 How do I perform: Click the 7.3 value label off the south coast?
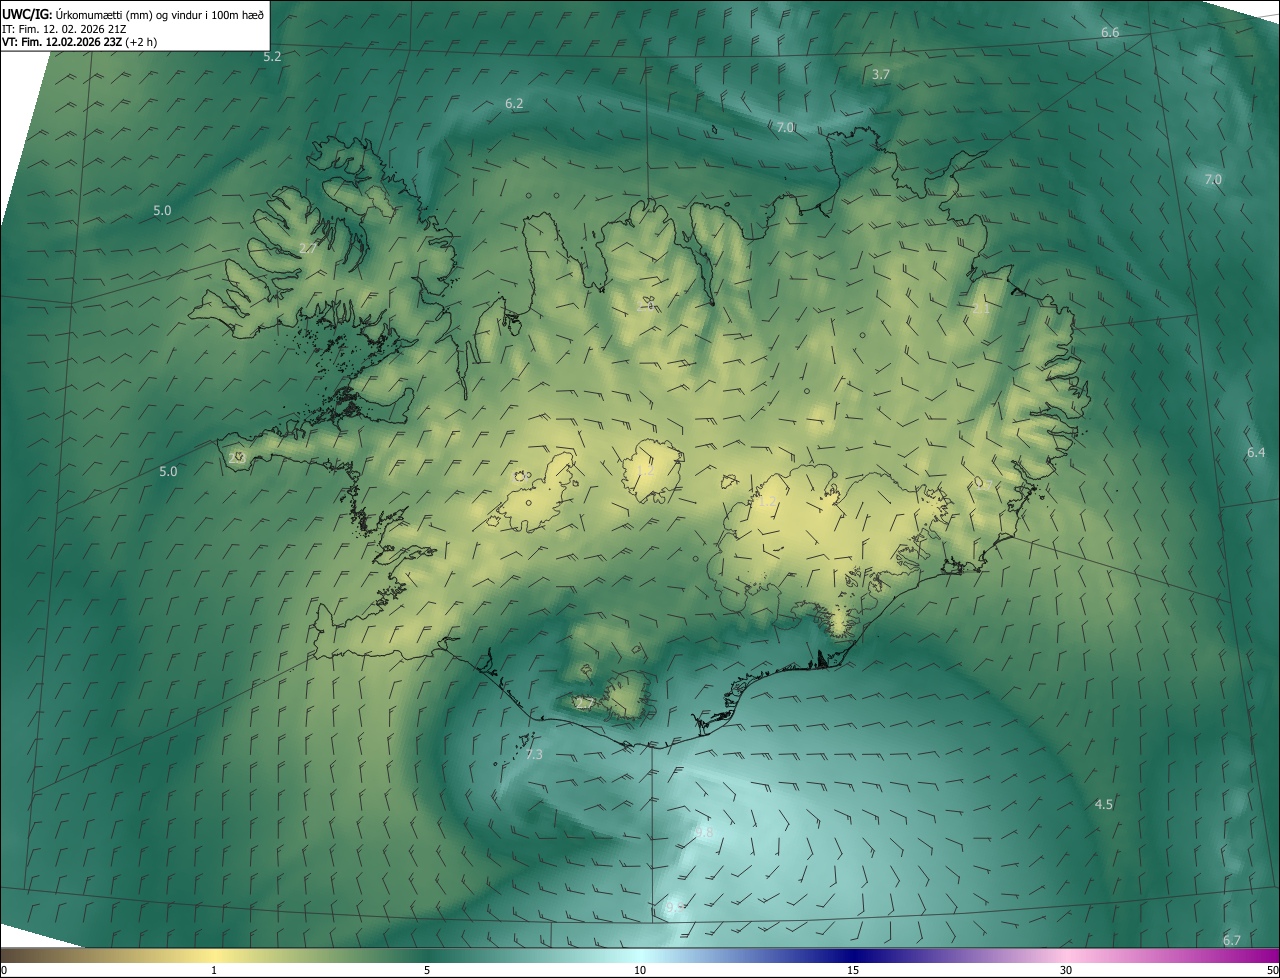tap(533, 755)
